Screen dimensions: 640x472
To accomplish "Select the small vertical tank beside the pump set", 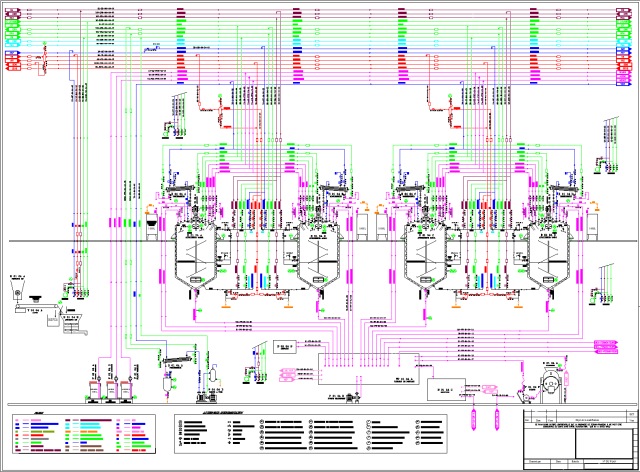I will point(213,375).
